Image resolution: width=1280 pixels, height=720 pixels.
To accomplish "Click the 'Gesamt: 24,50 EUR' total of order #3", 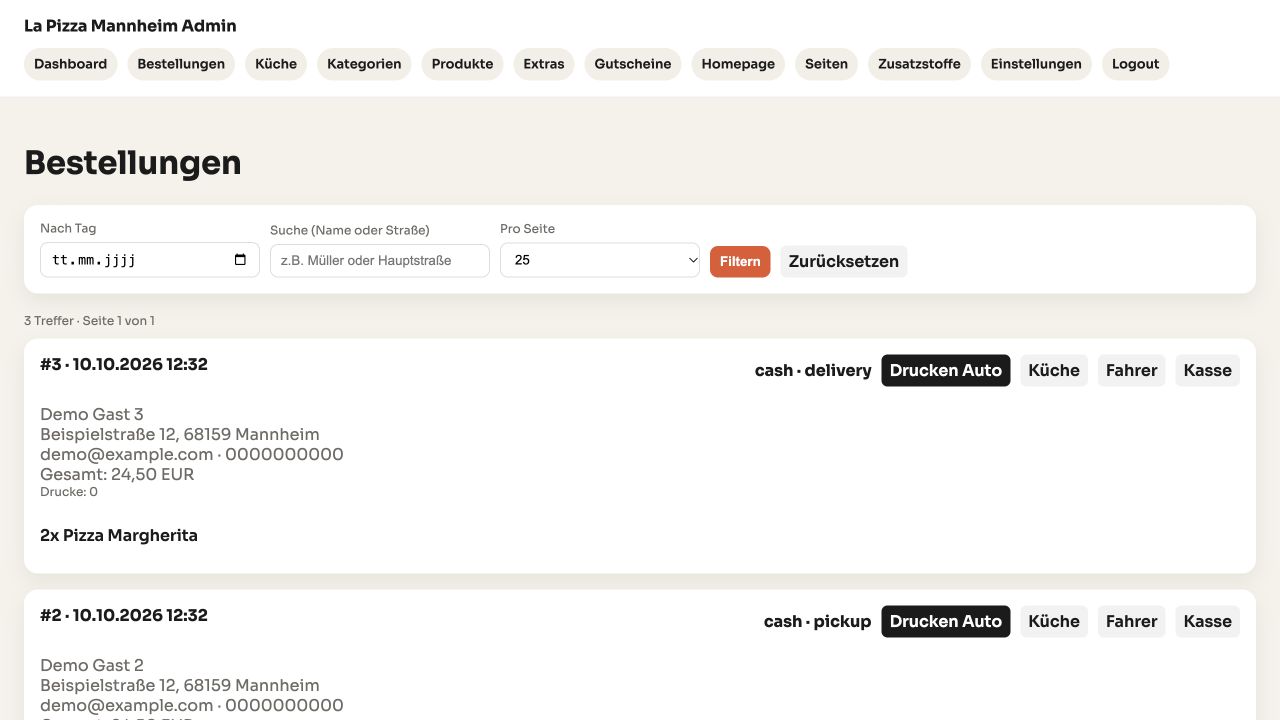I will point(117,474).
